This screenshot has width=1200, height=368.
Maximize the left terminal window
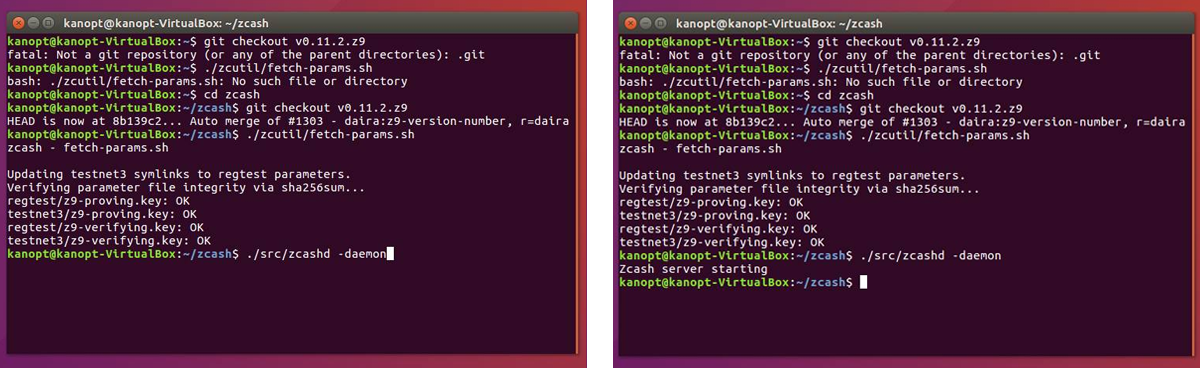click(50, 21)
